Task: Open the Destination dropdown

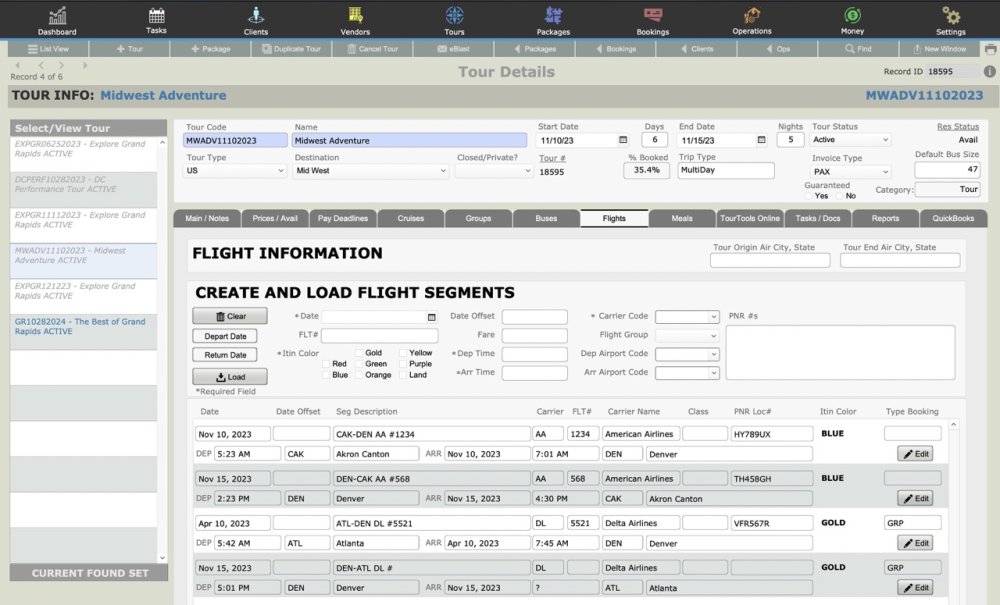Action: (x=370, y=171)
